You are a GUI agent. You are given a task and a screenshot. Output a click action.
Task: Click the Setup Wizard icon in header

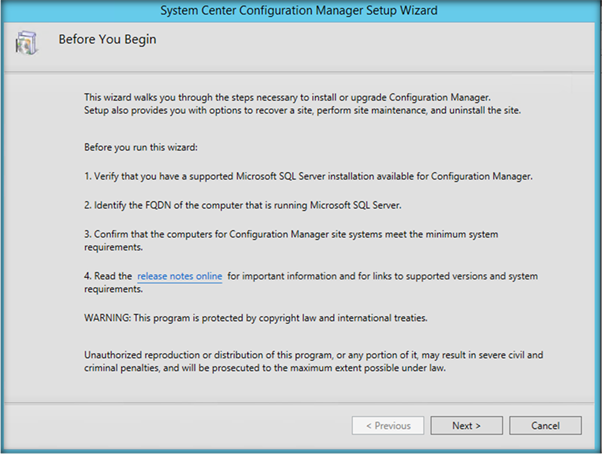click(25, 43)
